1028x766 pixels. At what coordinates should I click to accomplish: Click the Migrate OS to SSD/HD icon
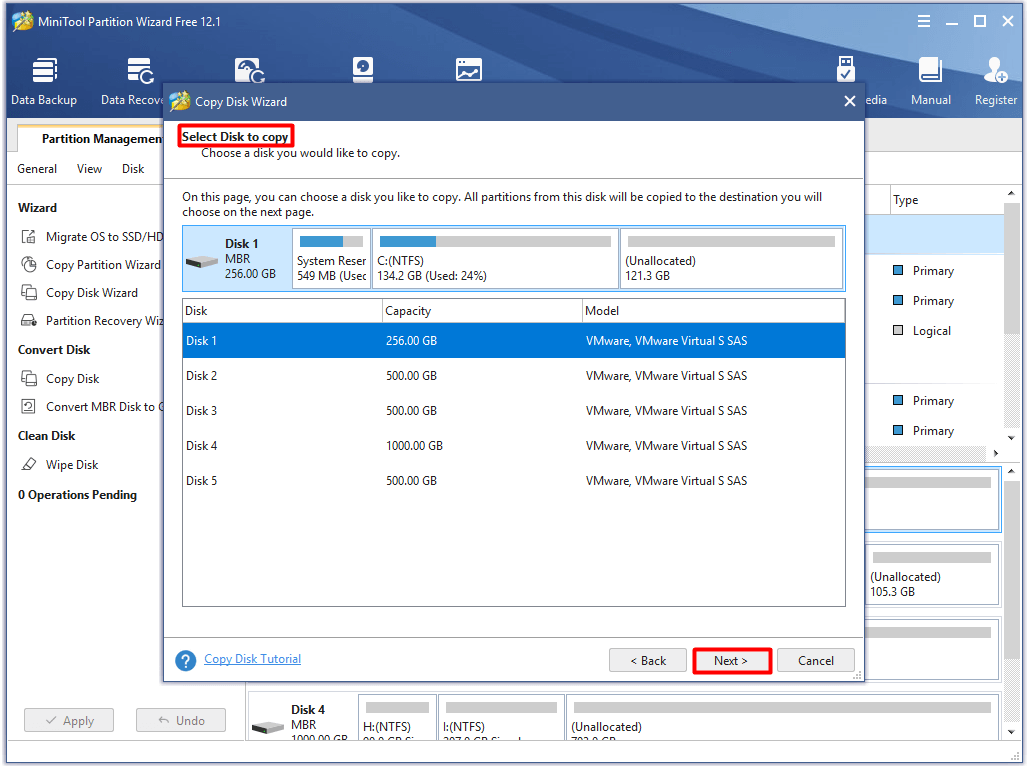(29, 237)
